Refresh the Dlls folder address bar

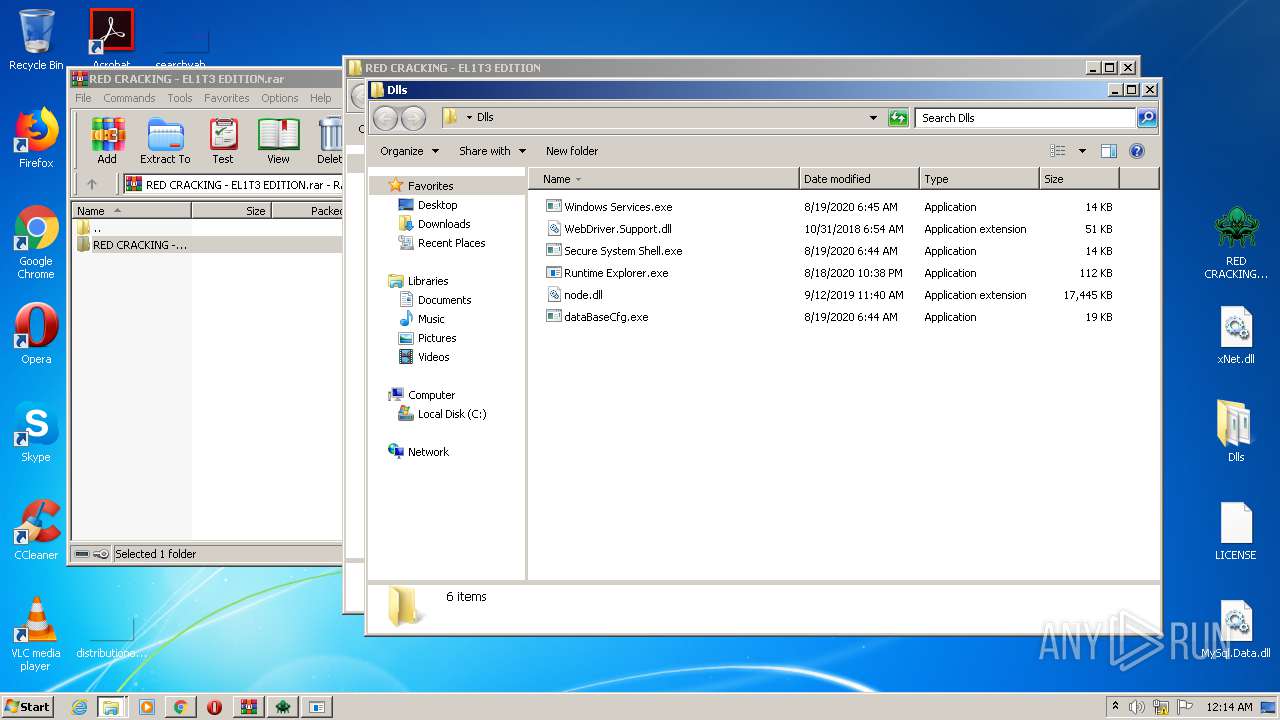(x=898, y=118)
